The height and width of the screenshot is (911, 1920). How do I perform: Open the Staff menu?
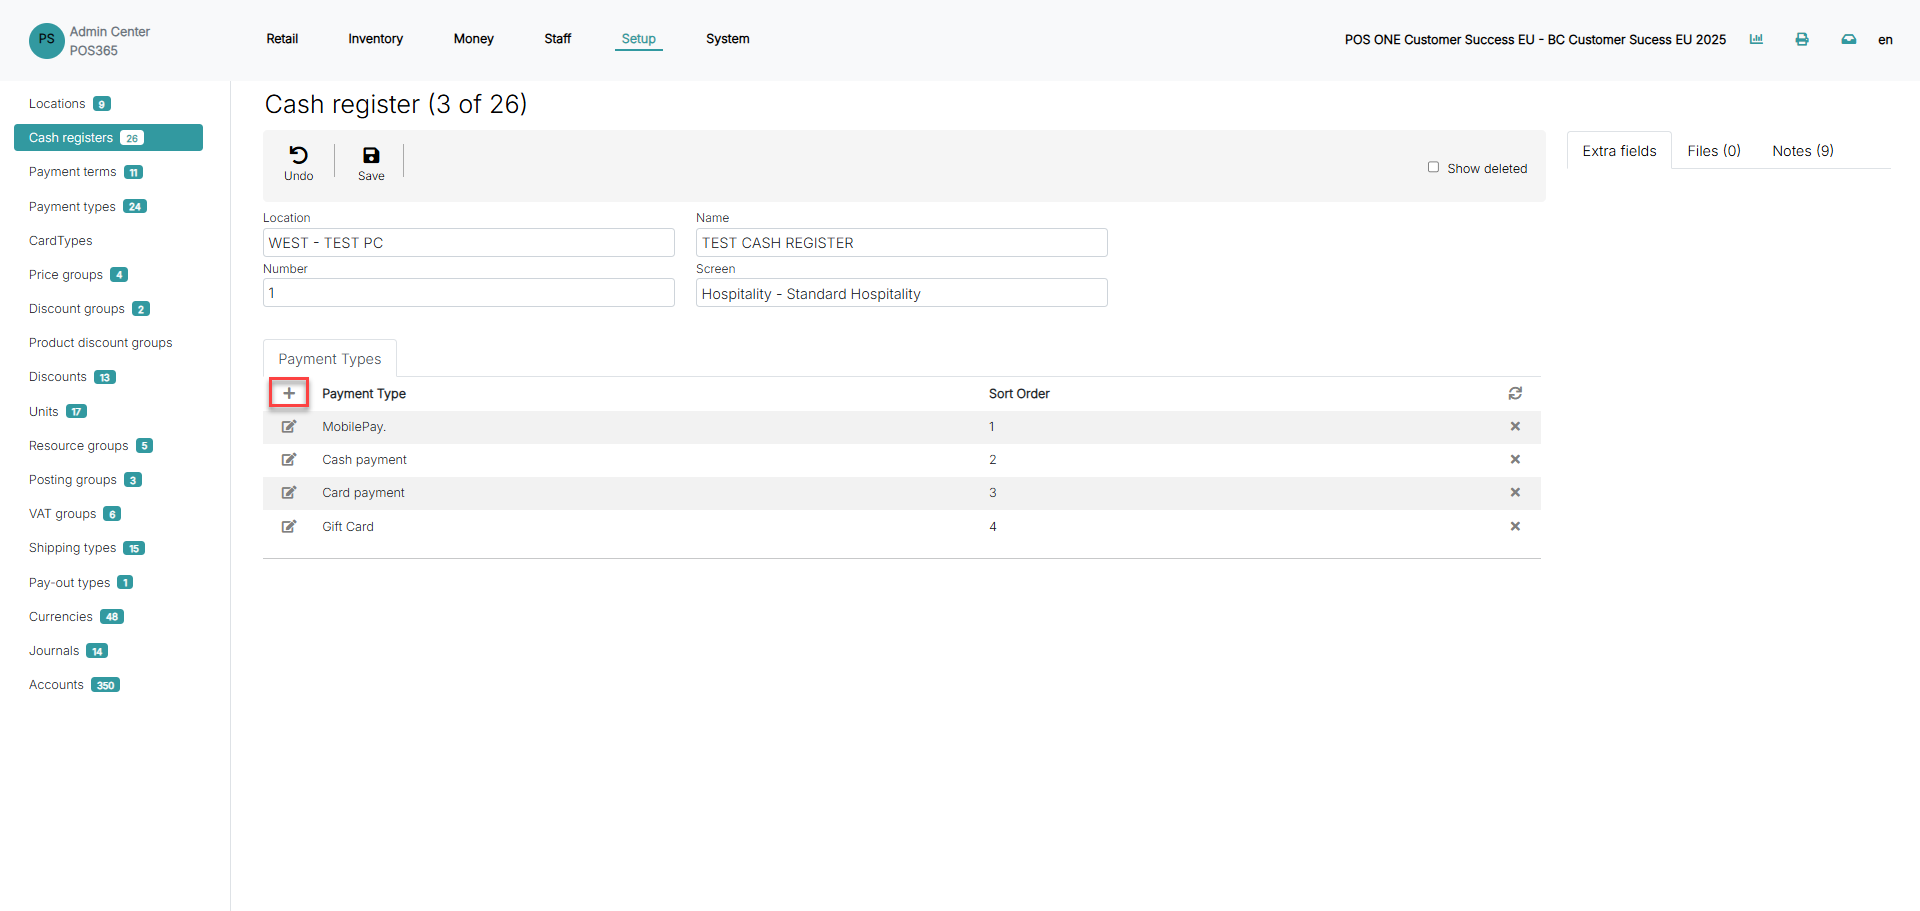coord(557,39)
